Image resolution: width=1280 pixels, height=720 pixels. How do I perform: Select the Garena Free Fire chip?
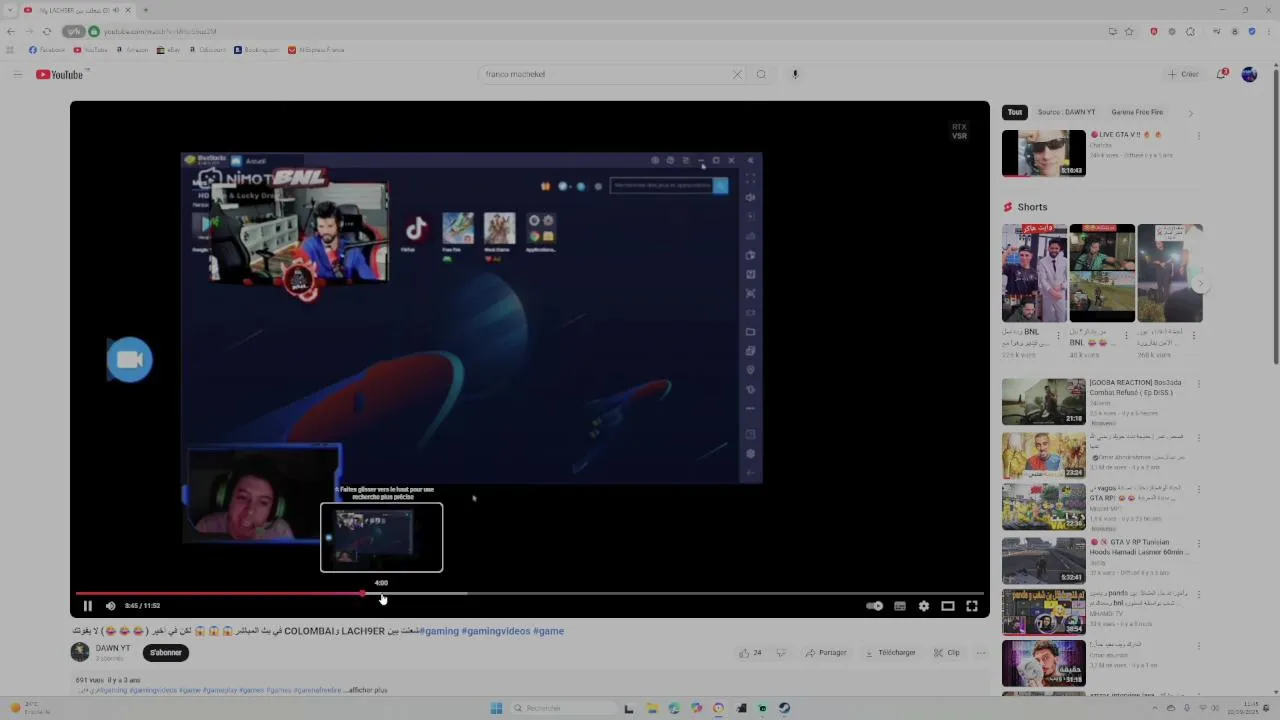pos(1137,112)
